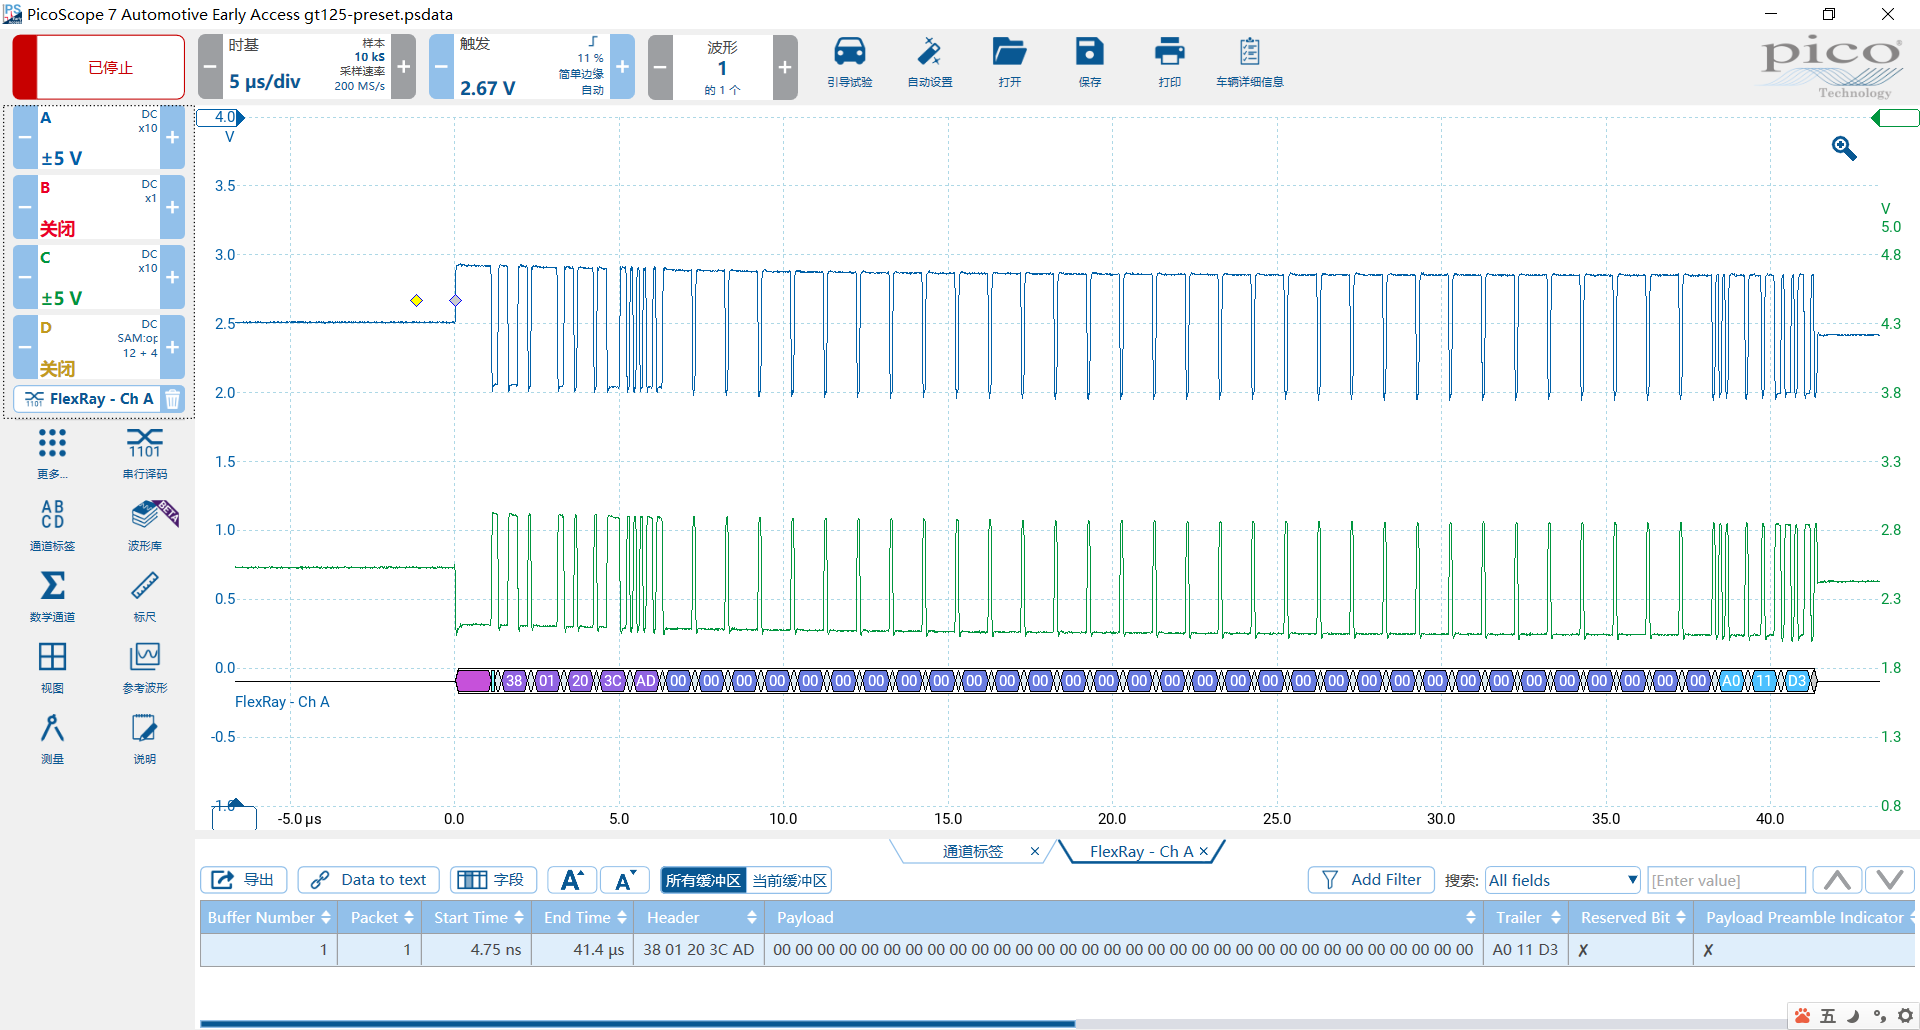Select the FlexRay - Ch A decoder entry

click(90, 399)
